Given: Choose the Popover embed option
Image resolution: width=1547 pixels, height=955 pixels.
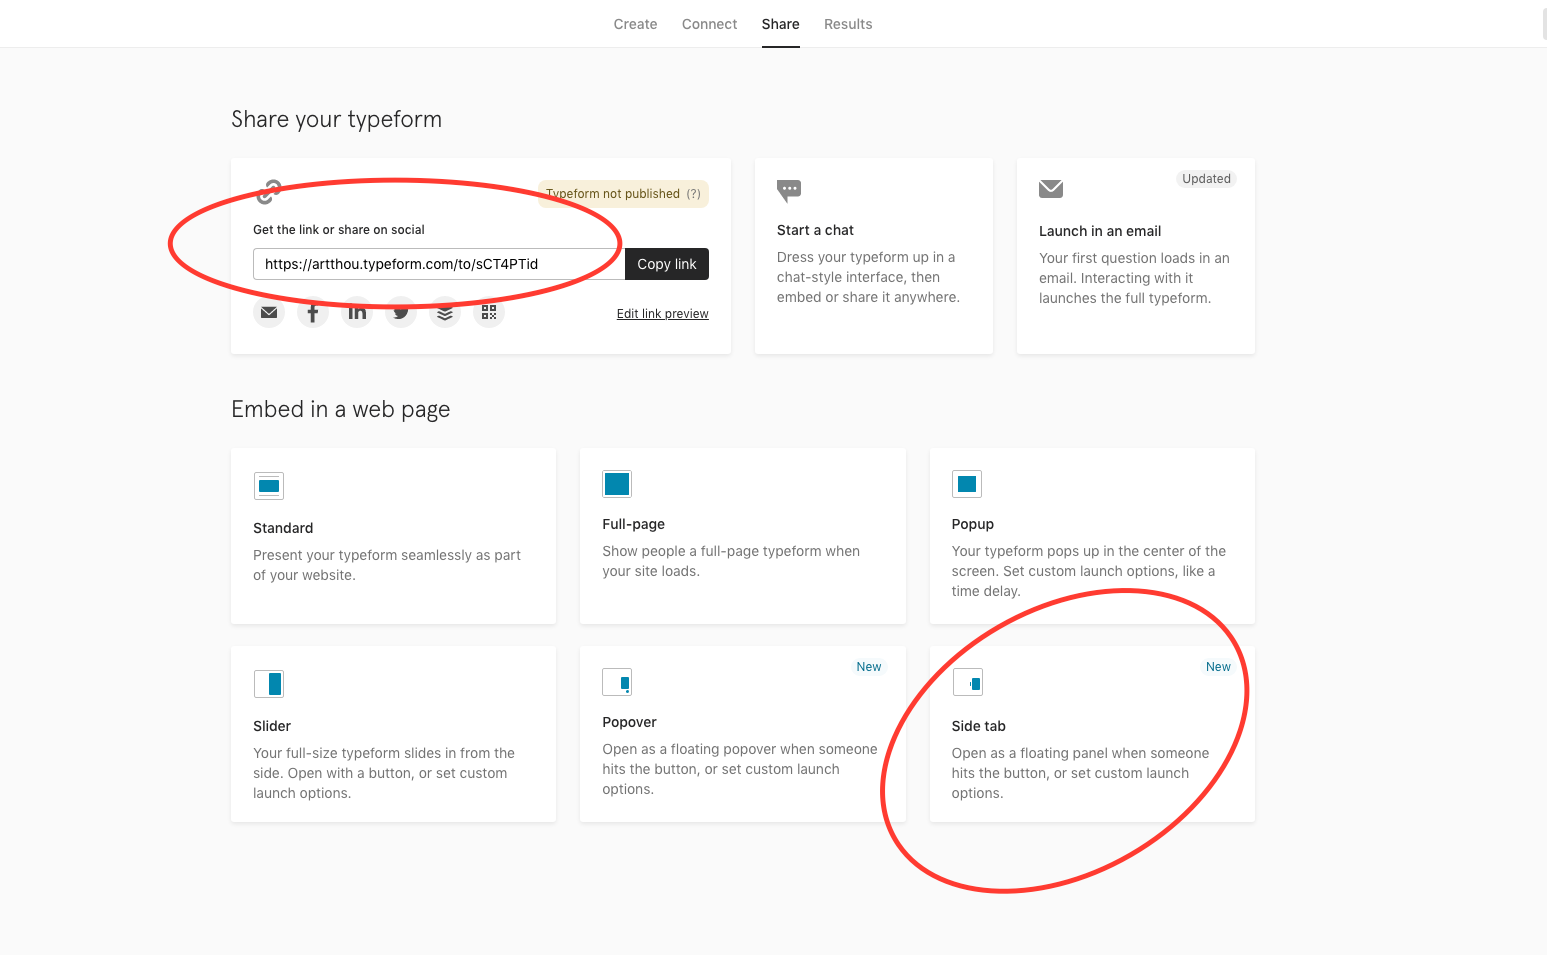Looking at the screenshot, I should tap(743, 734).
